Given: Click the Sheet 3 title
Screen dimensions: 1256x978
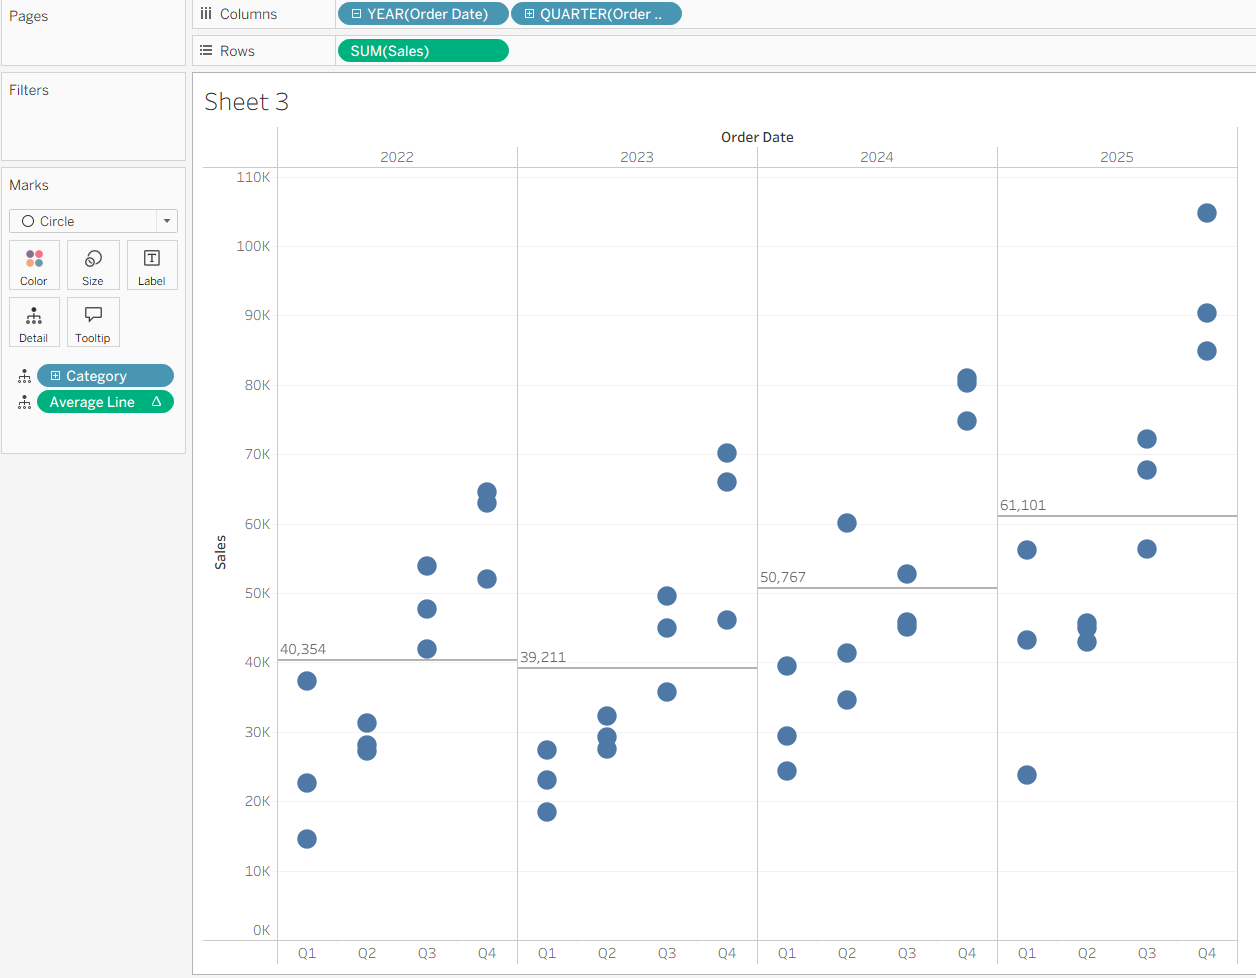Looking at the screenshot, I should click(246, 102).
